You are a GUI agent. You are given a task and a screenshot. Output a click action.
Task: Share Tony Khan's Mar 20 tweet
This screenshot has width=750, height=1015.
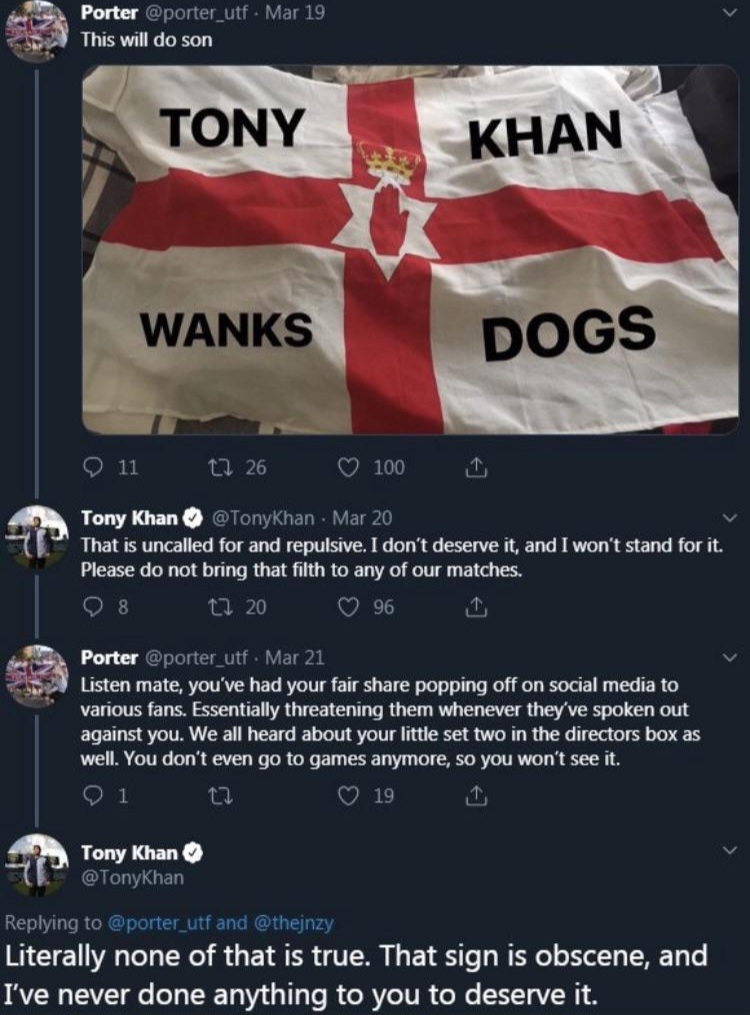[x=475, y=607]
